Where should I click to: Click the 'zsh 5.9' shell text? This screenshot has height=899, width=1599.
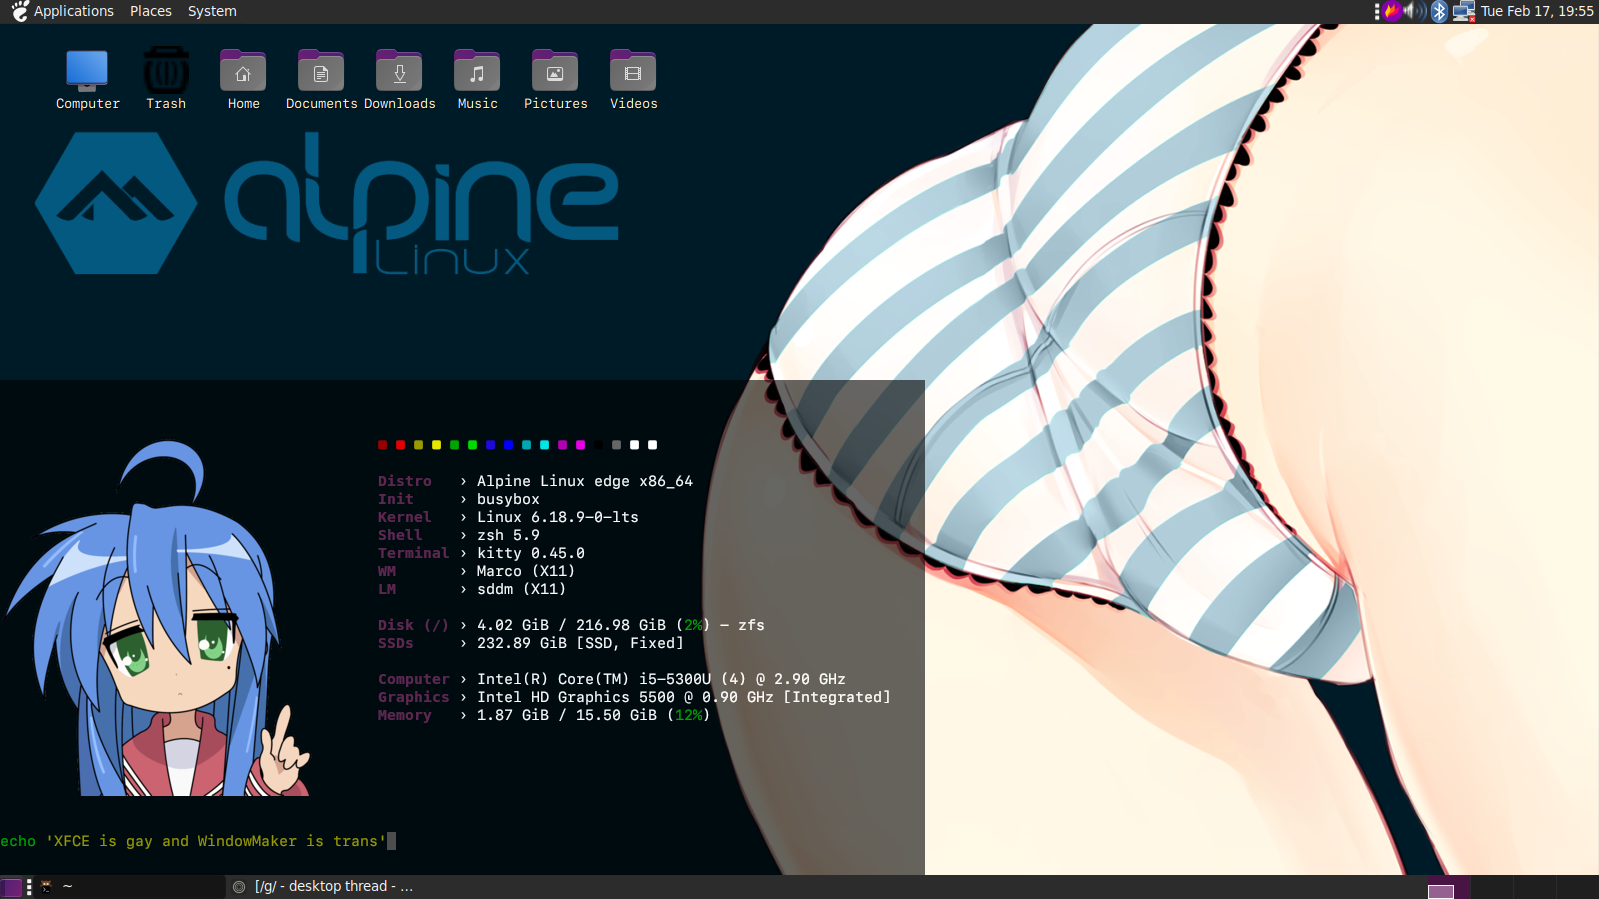[x=508, y=535]
